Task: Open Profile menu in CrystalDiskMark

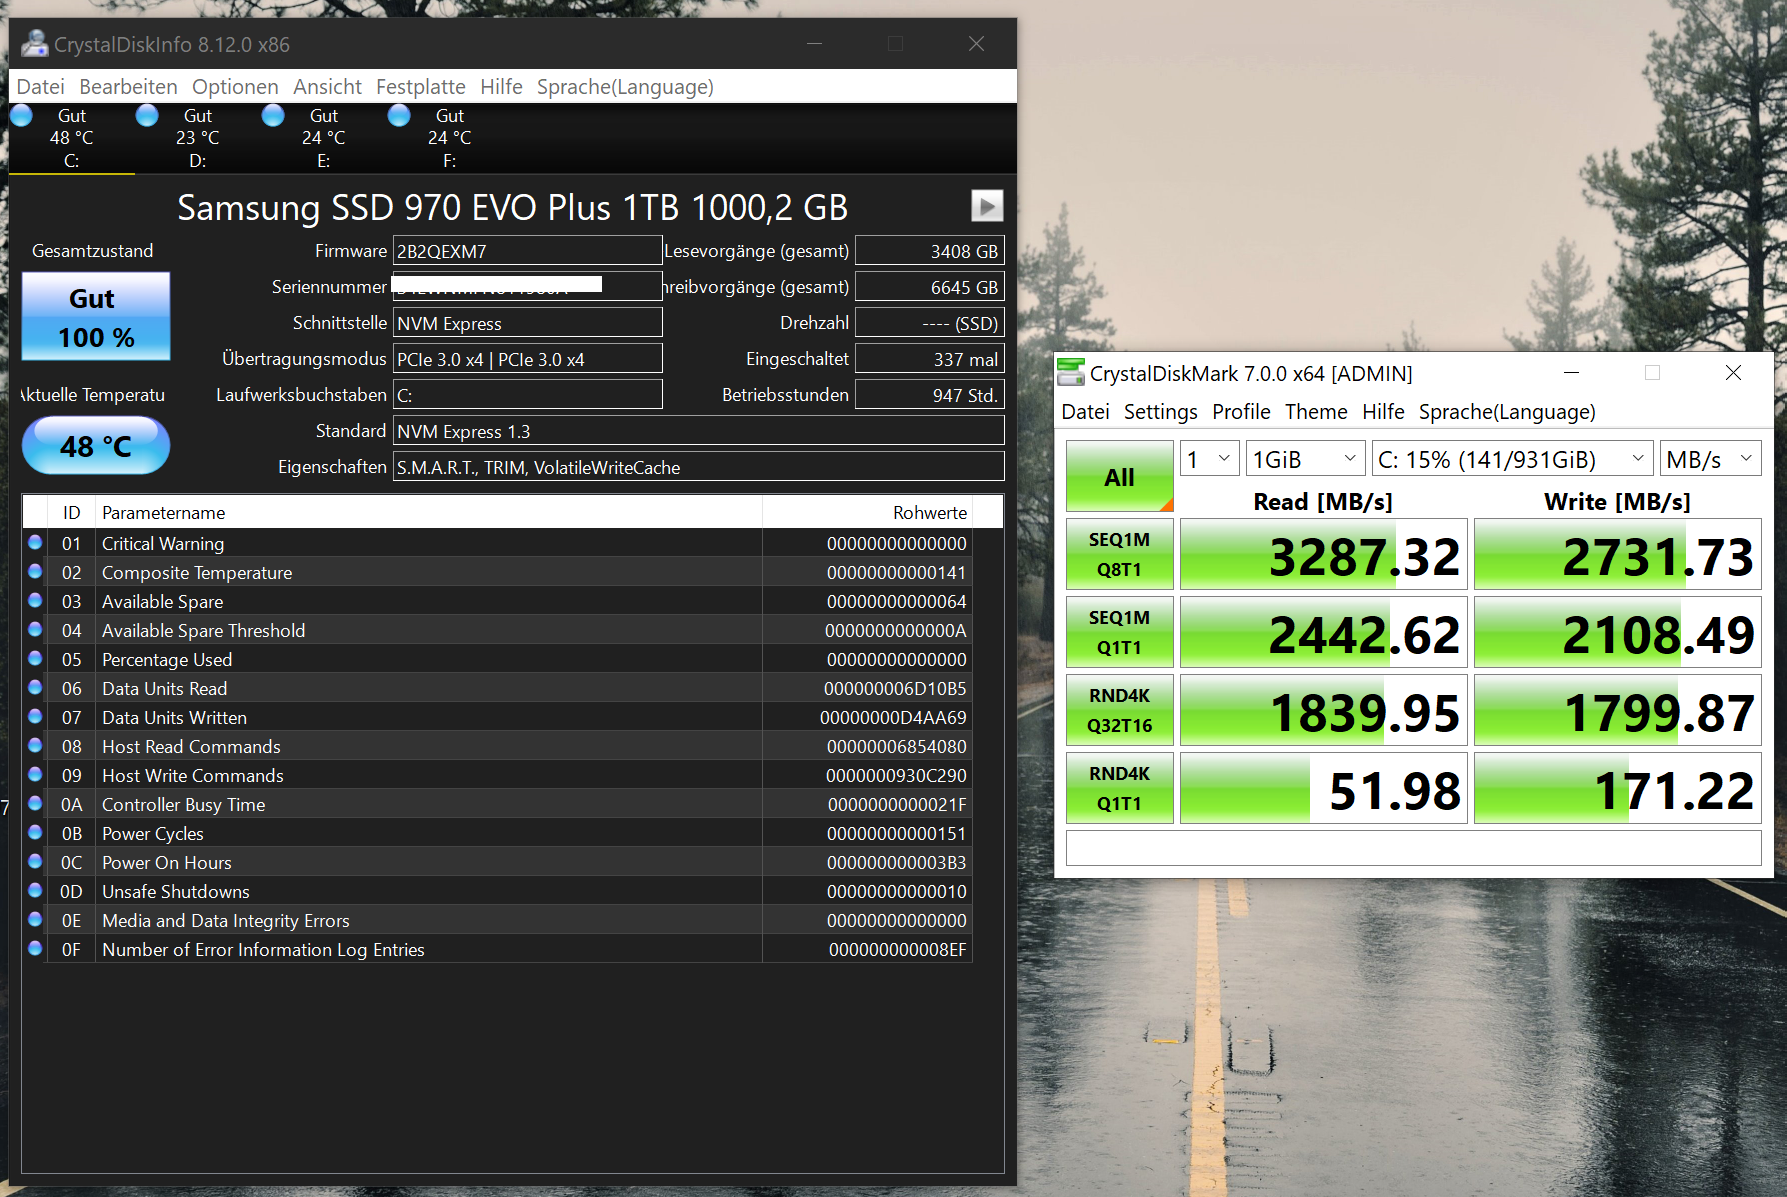Action: coord(1241,412)
